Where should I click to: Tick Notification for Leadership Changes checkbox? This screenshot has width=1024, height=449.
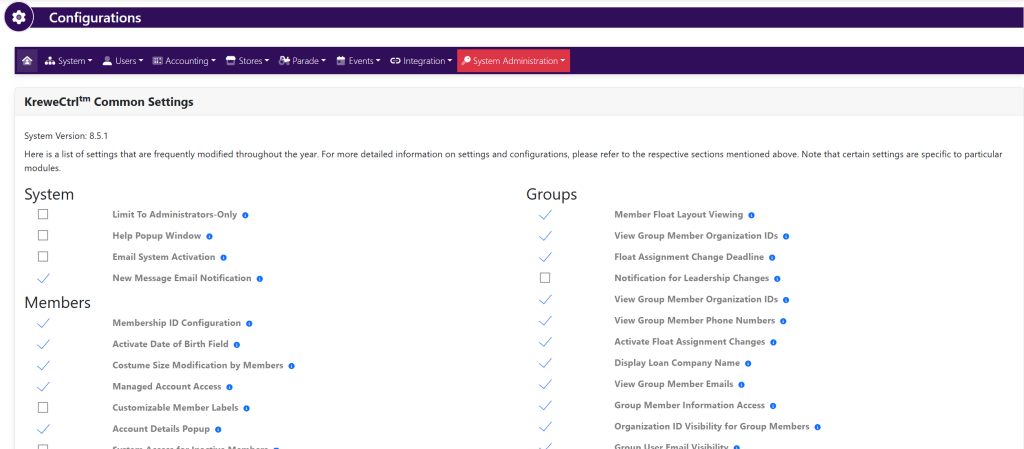click(x=545, y=278)
